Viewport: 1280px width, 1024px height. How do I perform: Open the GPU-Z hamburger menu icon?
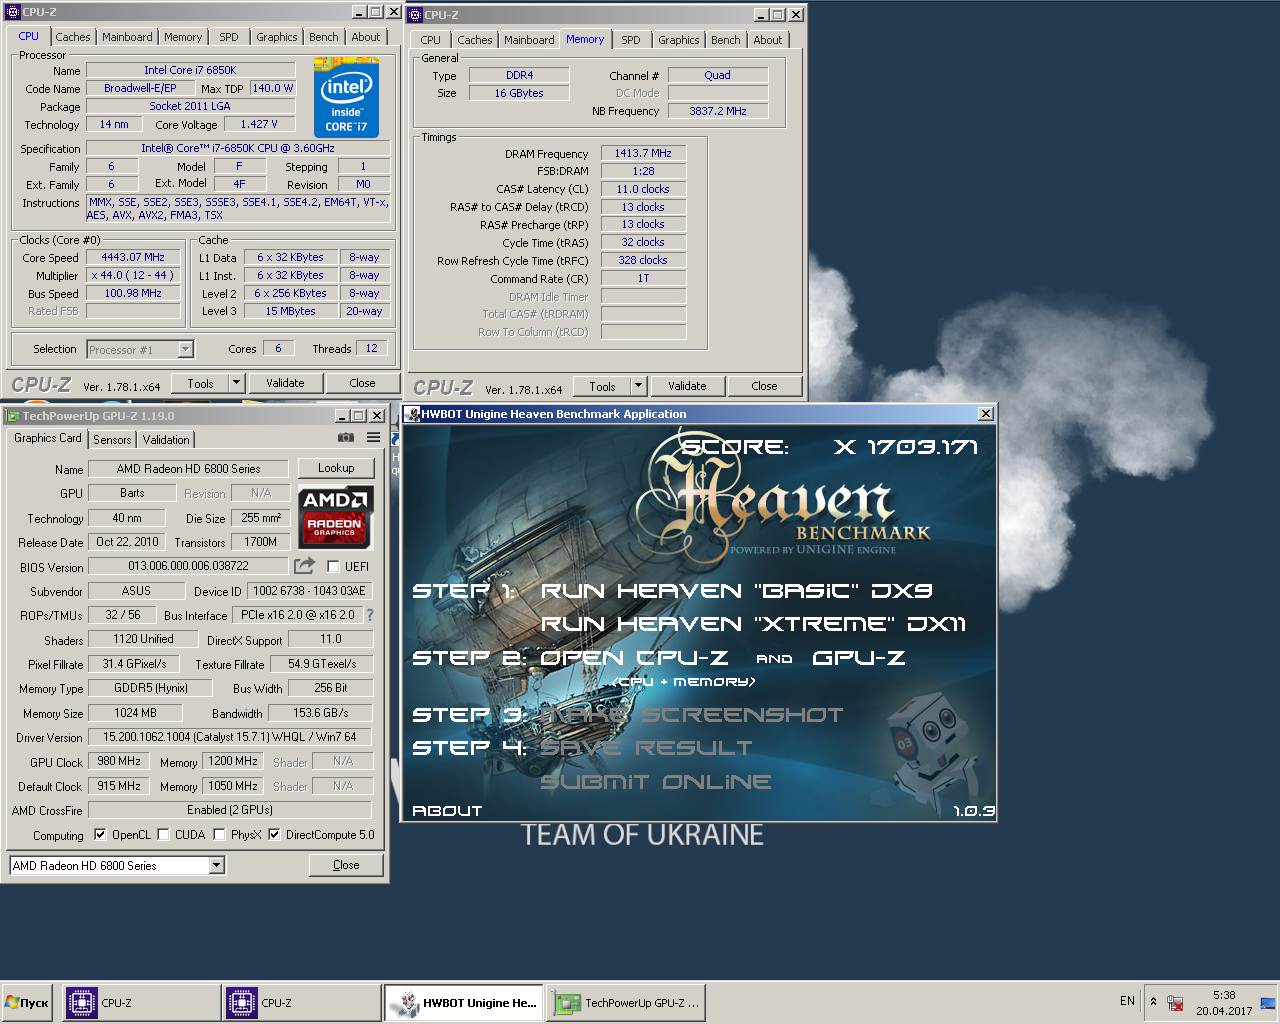pos(373,437)
